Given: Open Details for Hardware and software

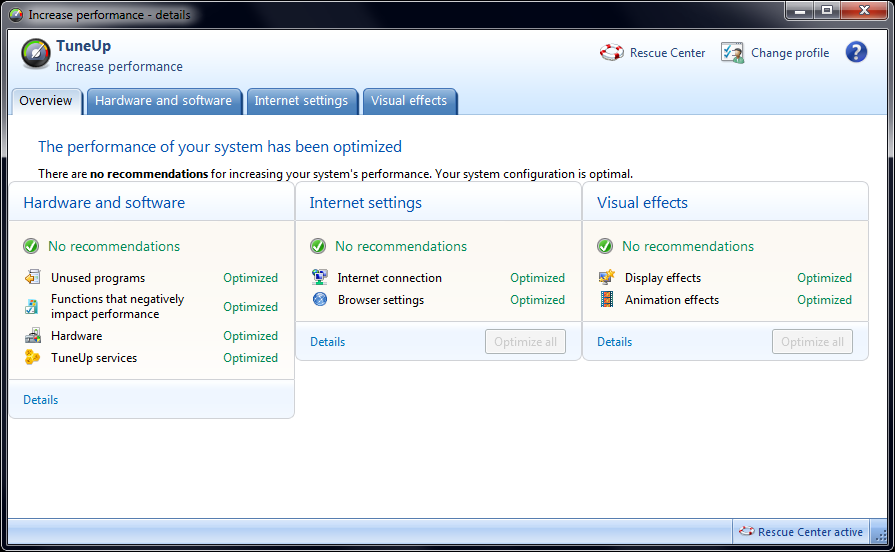Looking at the screenshot, I should pos(41,400).
